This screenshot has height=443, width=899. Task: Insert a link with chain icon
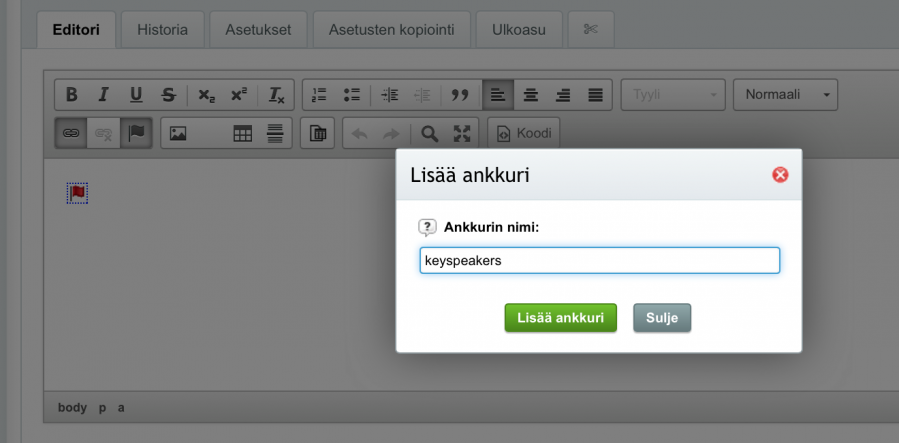71,133
